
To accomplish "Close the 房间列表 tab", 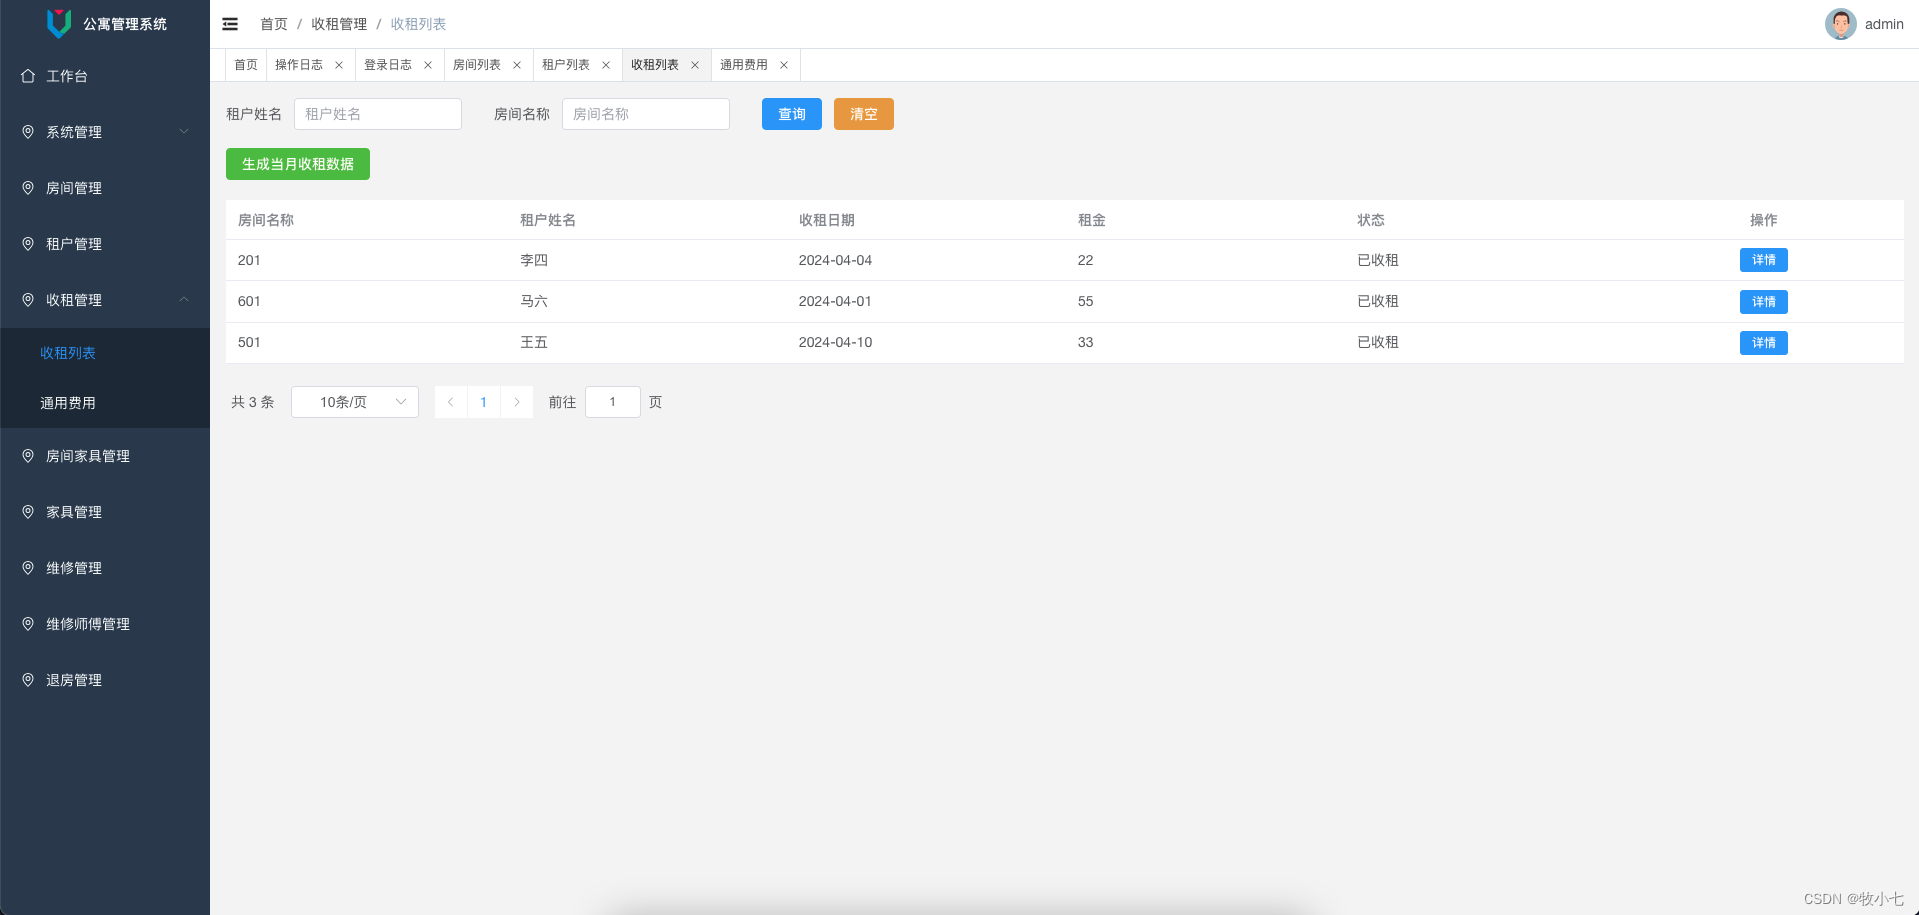I will (517, 65).
